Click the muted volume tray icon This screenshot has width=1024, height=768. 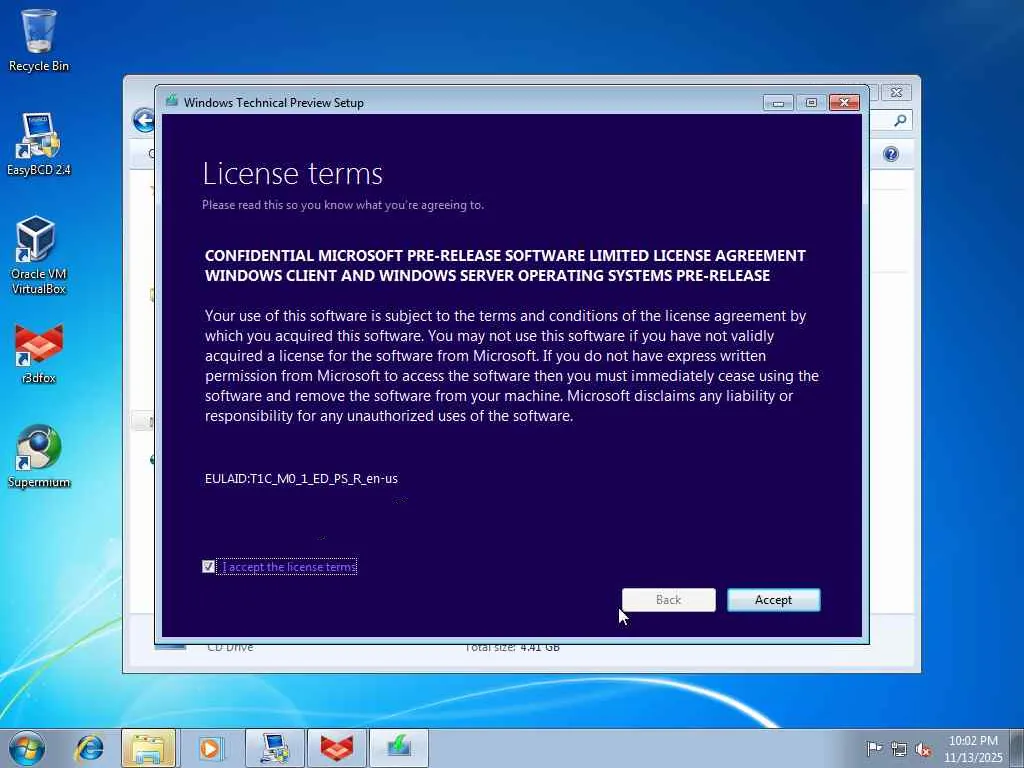(923, 749)
